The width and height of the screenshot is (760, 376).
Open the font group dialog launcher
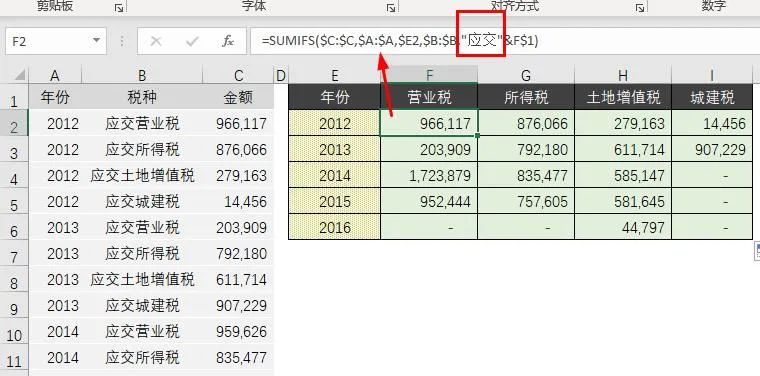(391, 8)
